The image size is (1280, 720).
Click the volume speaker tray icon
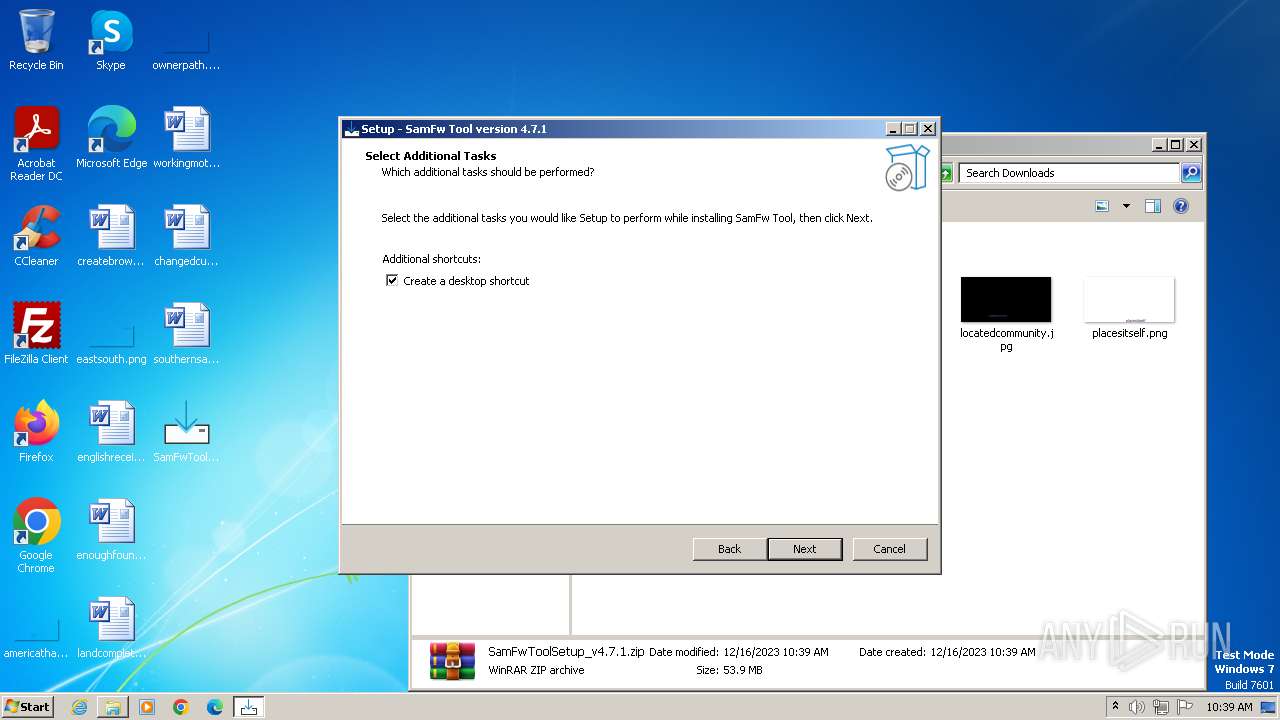pyautogui.click(x=1137, y=707)
